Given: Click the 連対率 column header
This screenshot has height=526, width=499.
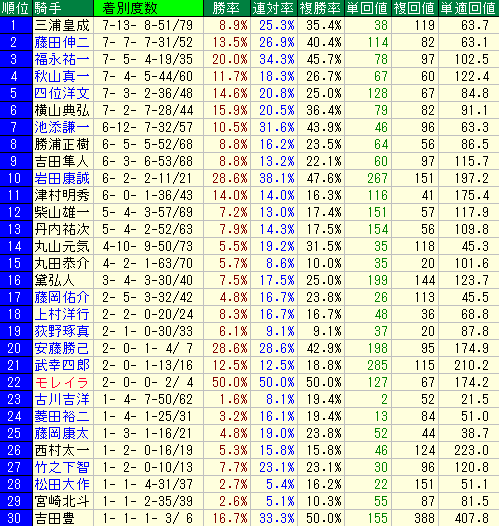Looking at the screenshot, I should coord(274,8).
